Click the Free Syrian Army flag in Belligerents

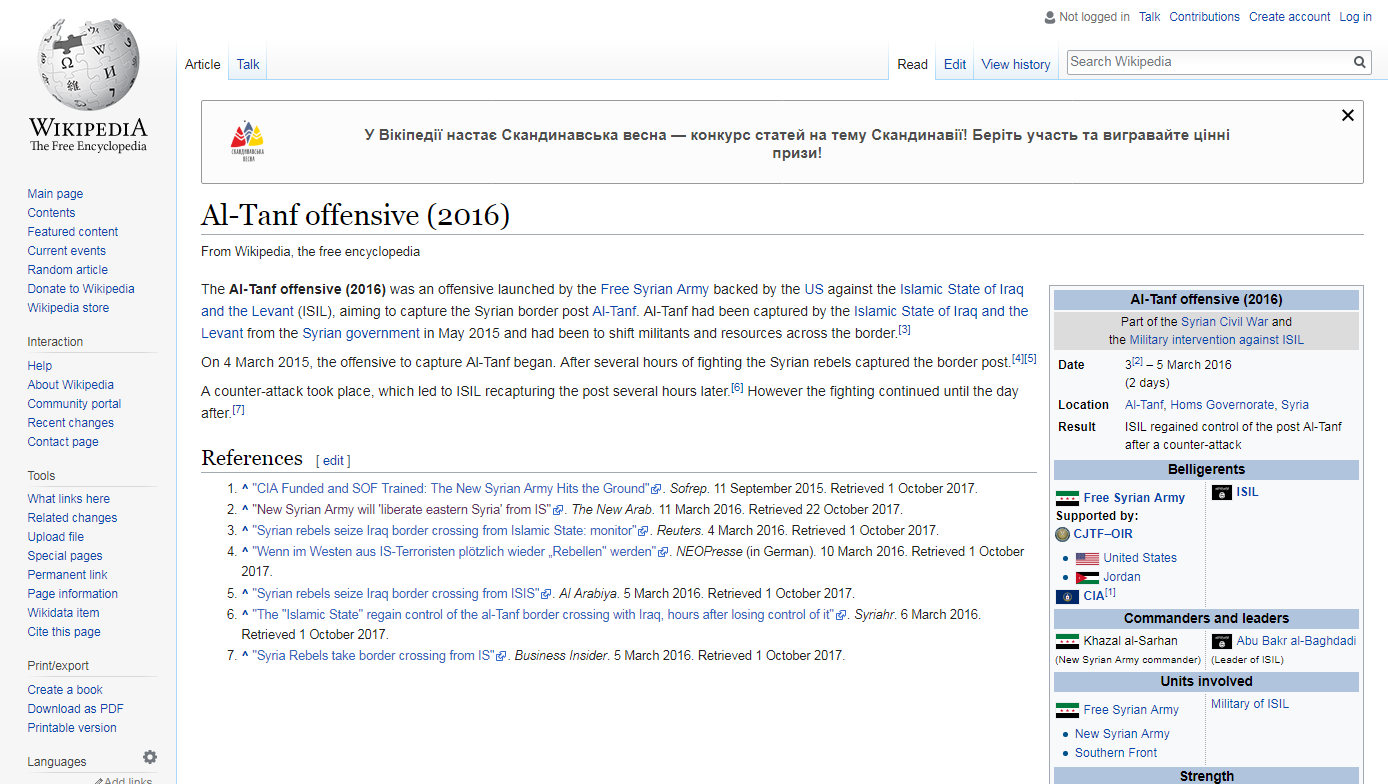point(1067,498)
